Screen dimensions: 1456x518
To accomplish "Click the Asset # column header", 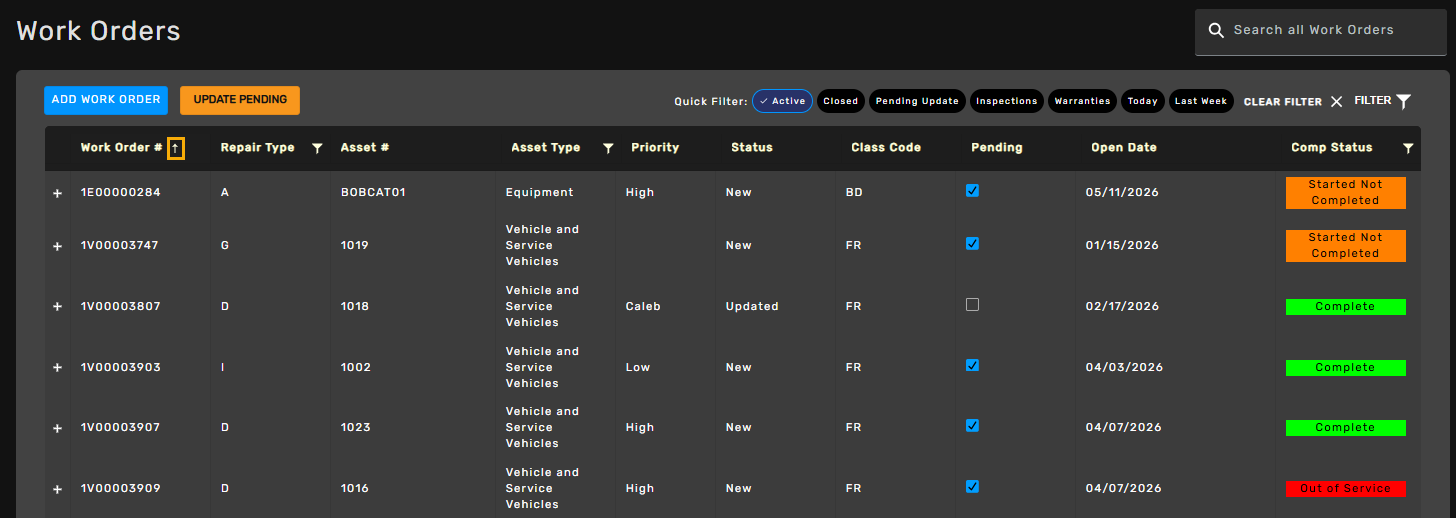I will tap(365, 148).
